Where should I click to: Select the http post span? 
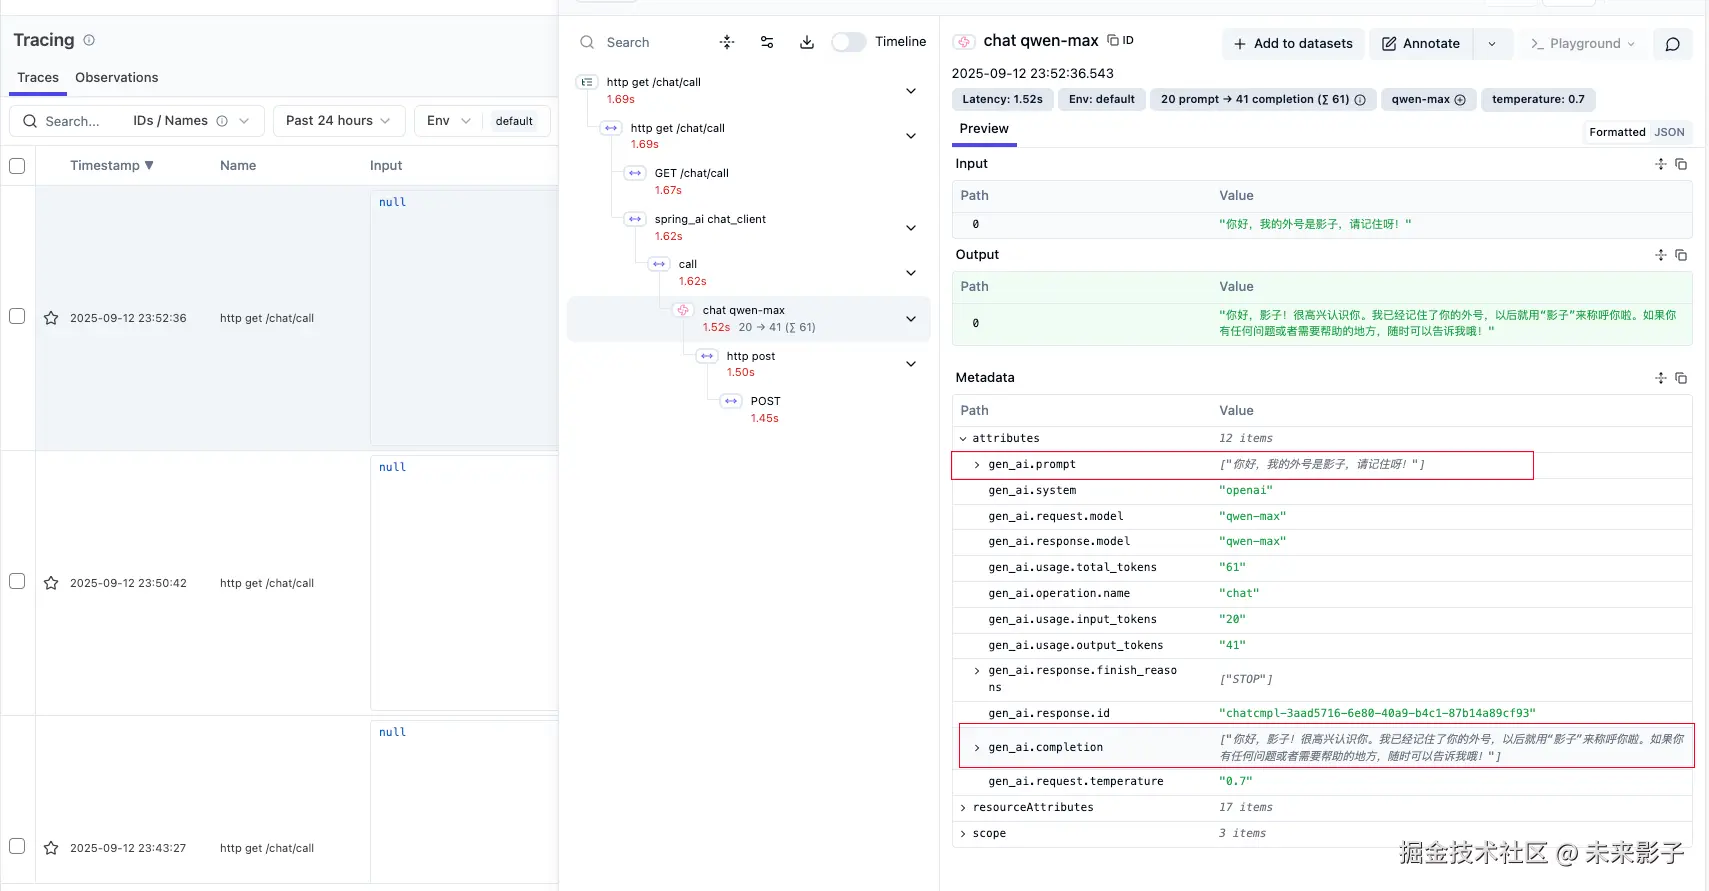[750, 356]
